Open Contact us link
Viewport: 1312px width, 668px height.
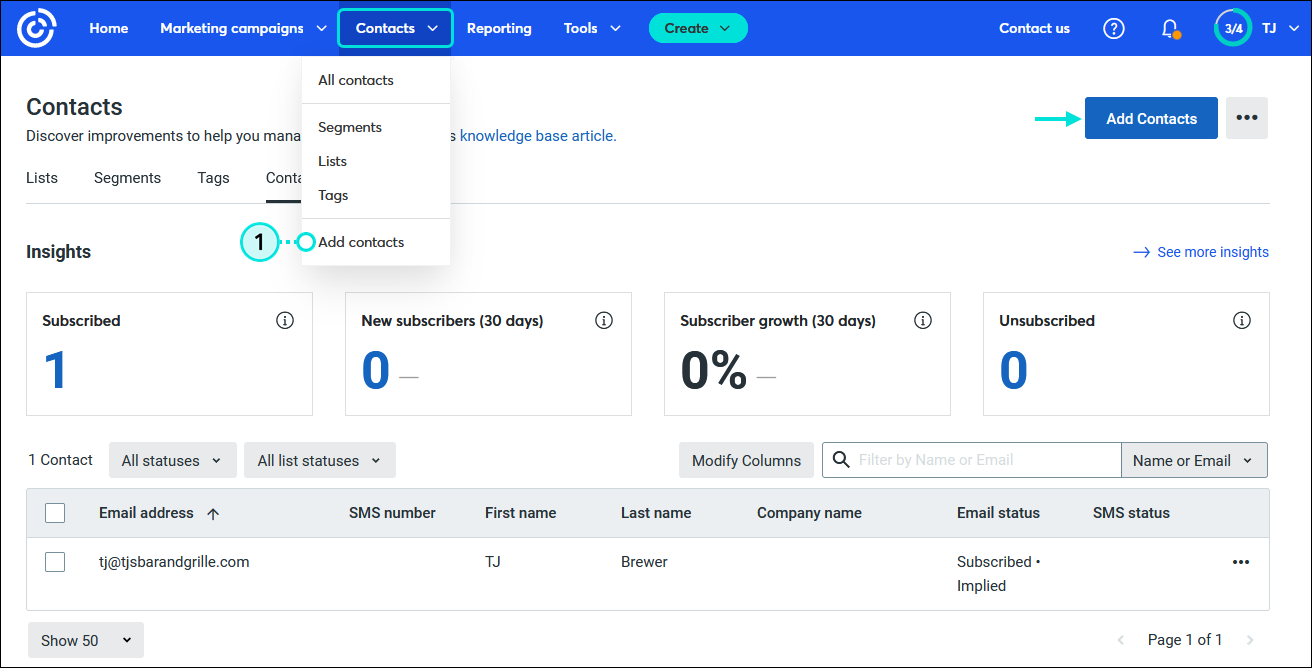pos(1034,28)
